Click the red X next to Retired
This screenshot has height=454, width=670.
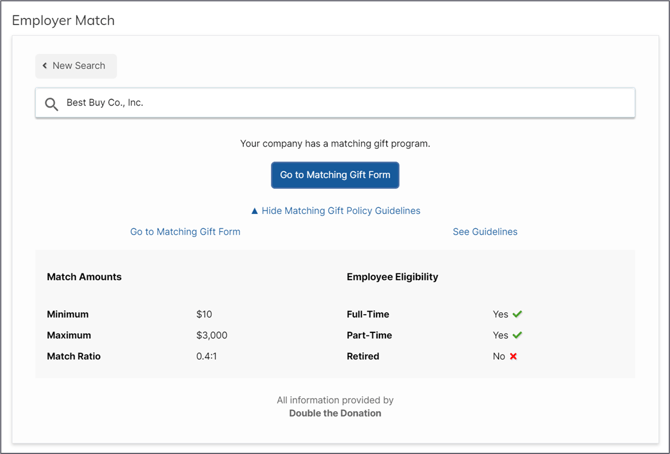point(513,356)
